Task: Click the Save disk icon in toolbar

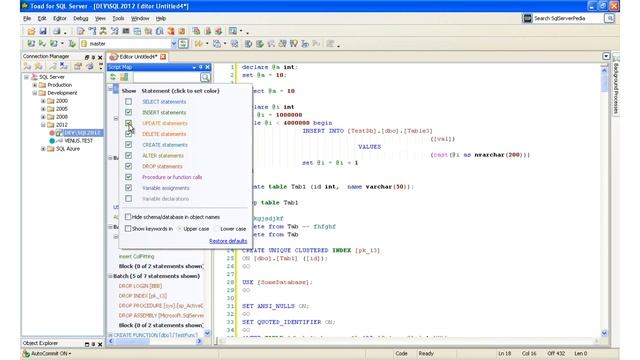Action: pos(43,31)
